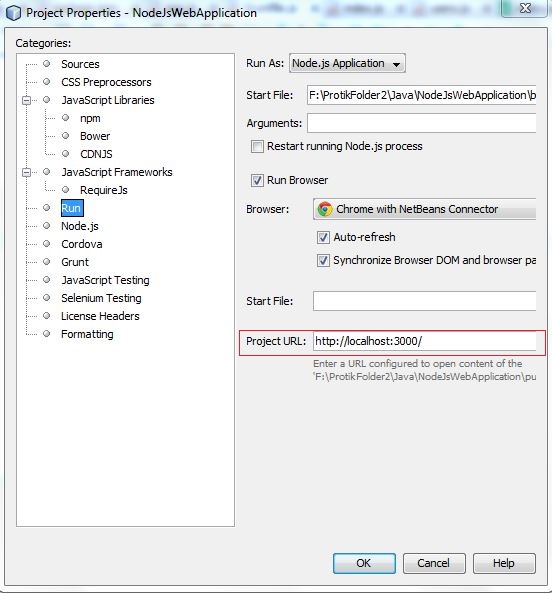
Task: Uncheck the Run Browser checkbox
Action: click(x=257, y=180)
